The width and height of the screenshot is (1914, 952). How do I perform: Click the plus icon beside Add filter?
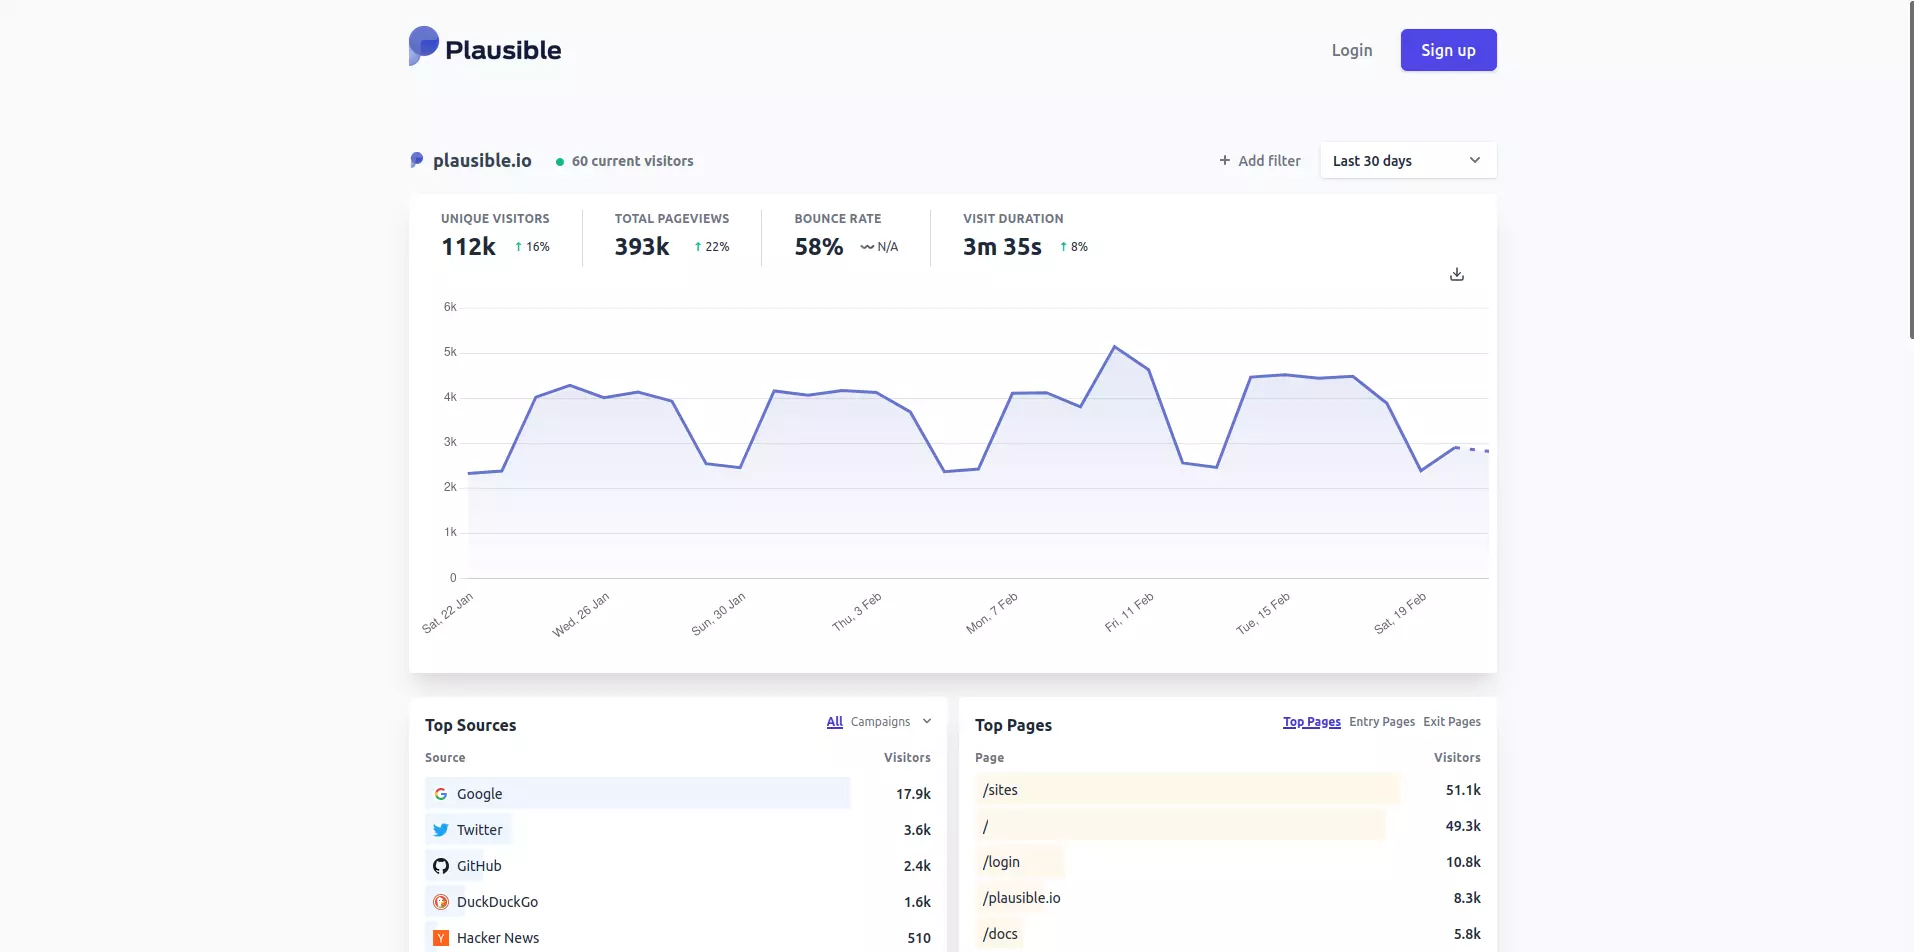click(1225, 160)
